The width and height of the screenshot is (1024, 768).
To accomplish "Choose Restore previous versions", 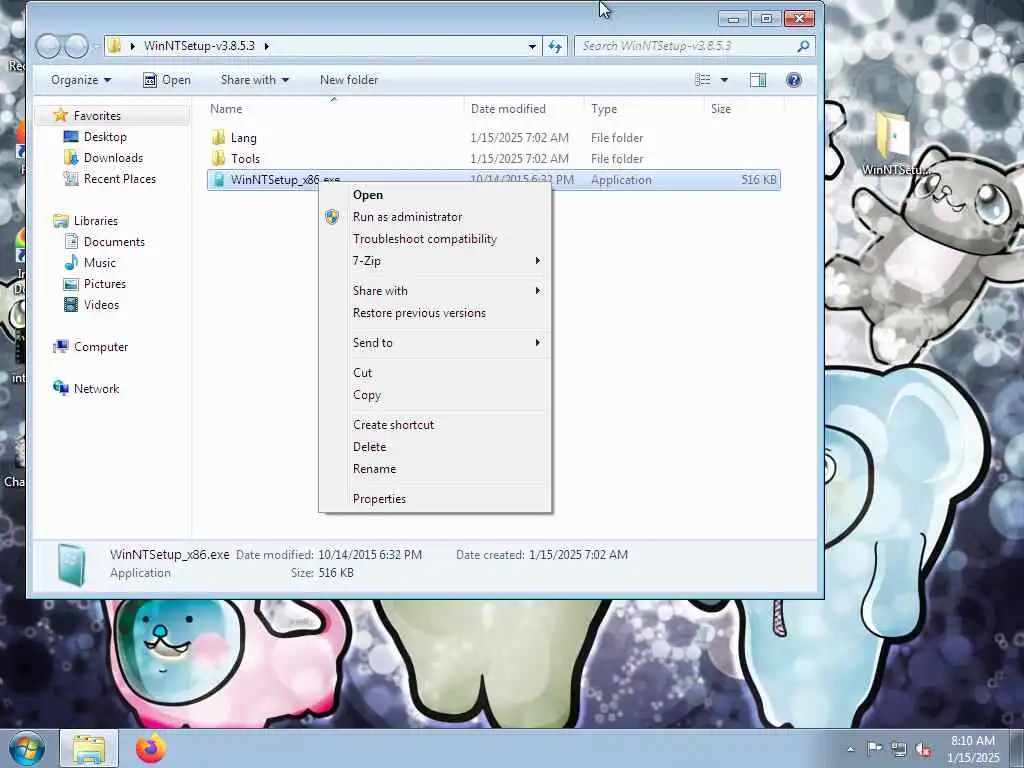I will tap(436, 313).
